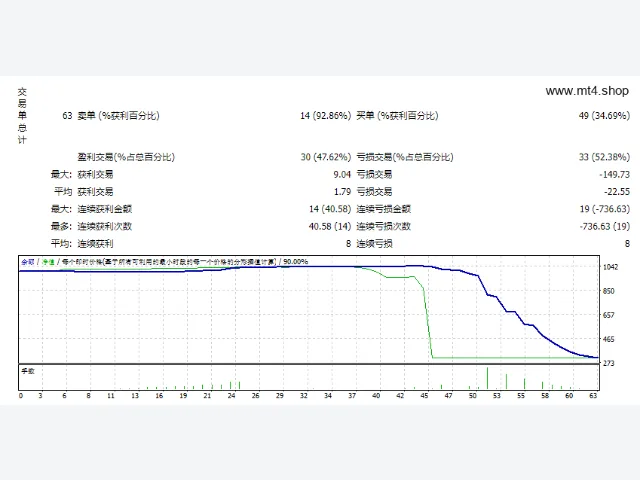Click the total trades value 63
Image resolution: width=640 pixels, height=480 pixels.
(67, 116)
